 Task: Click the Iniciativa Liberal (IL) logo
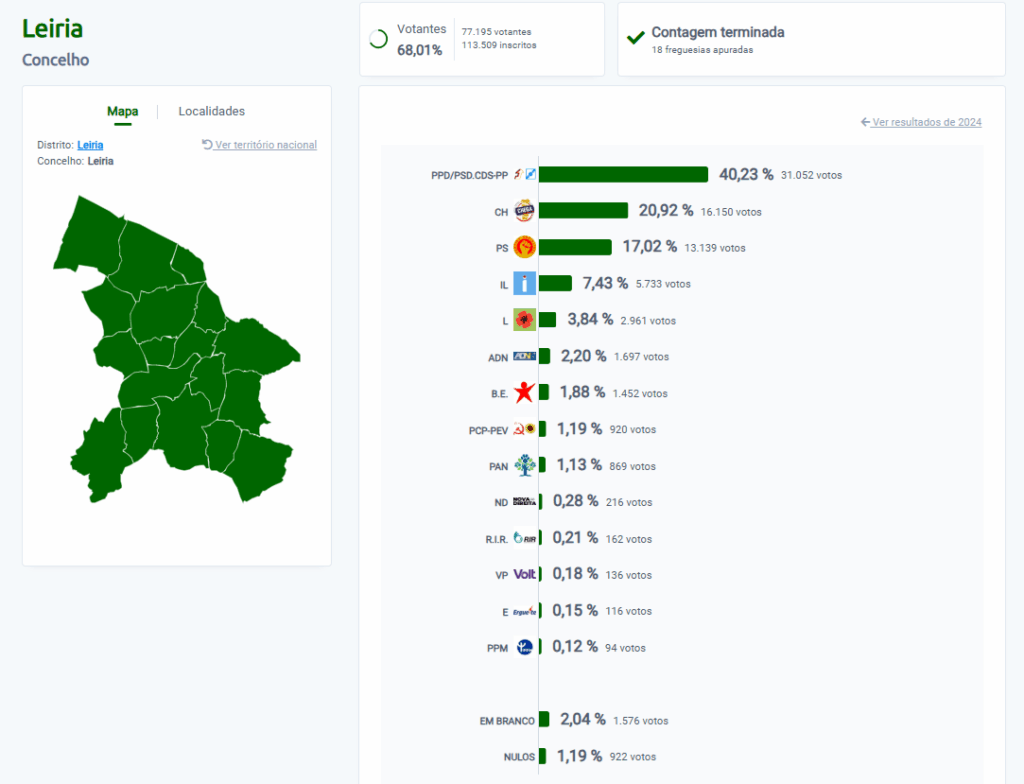point(524,284)
